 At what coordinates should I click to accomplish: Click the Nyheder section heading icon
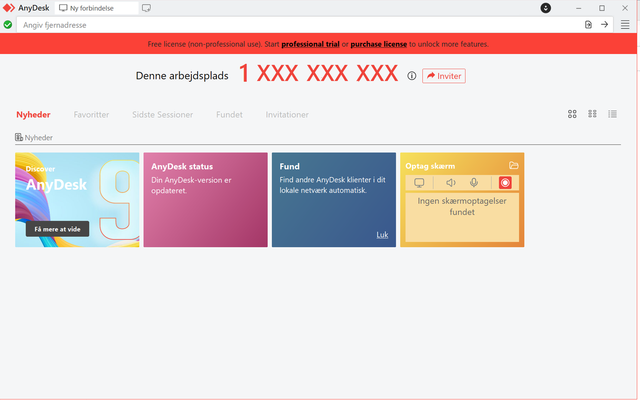[19, 137]
